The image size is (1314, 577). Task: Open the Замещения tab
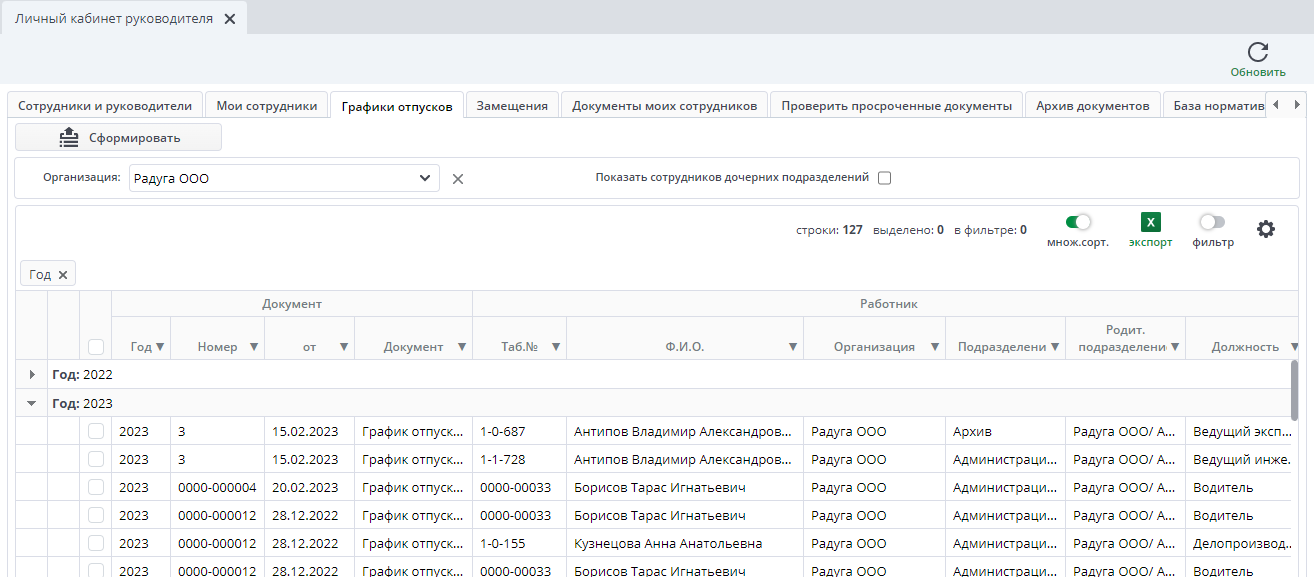512,105
